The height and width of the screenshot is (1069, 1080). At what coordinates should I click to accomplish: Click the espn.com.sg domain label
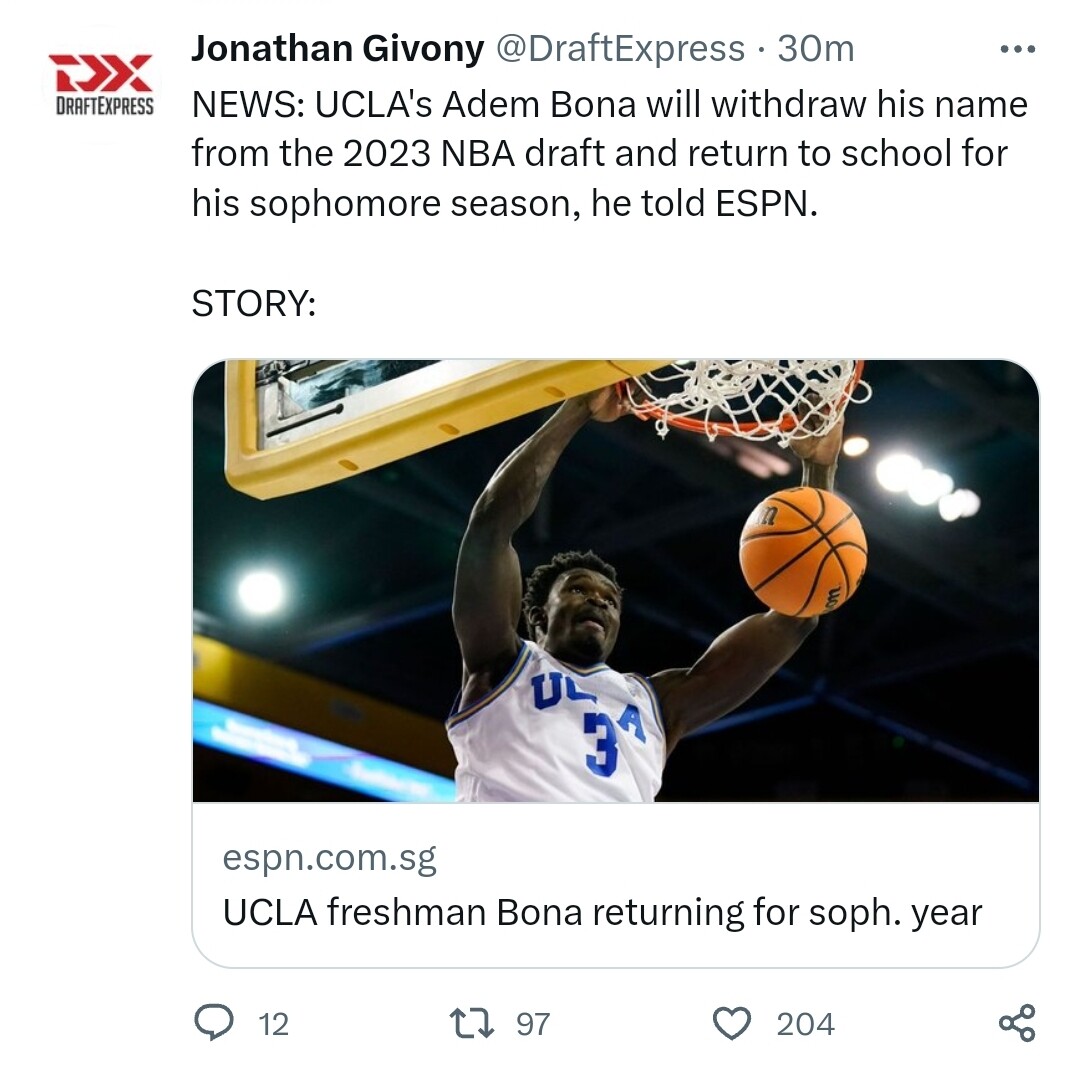[329, 858]
